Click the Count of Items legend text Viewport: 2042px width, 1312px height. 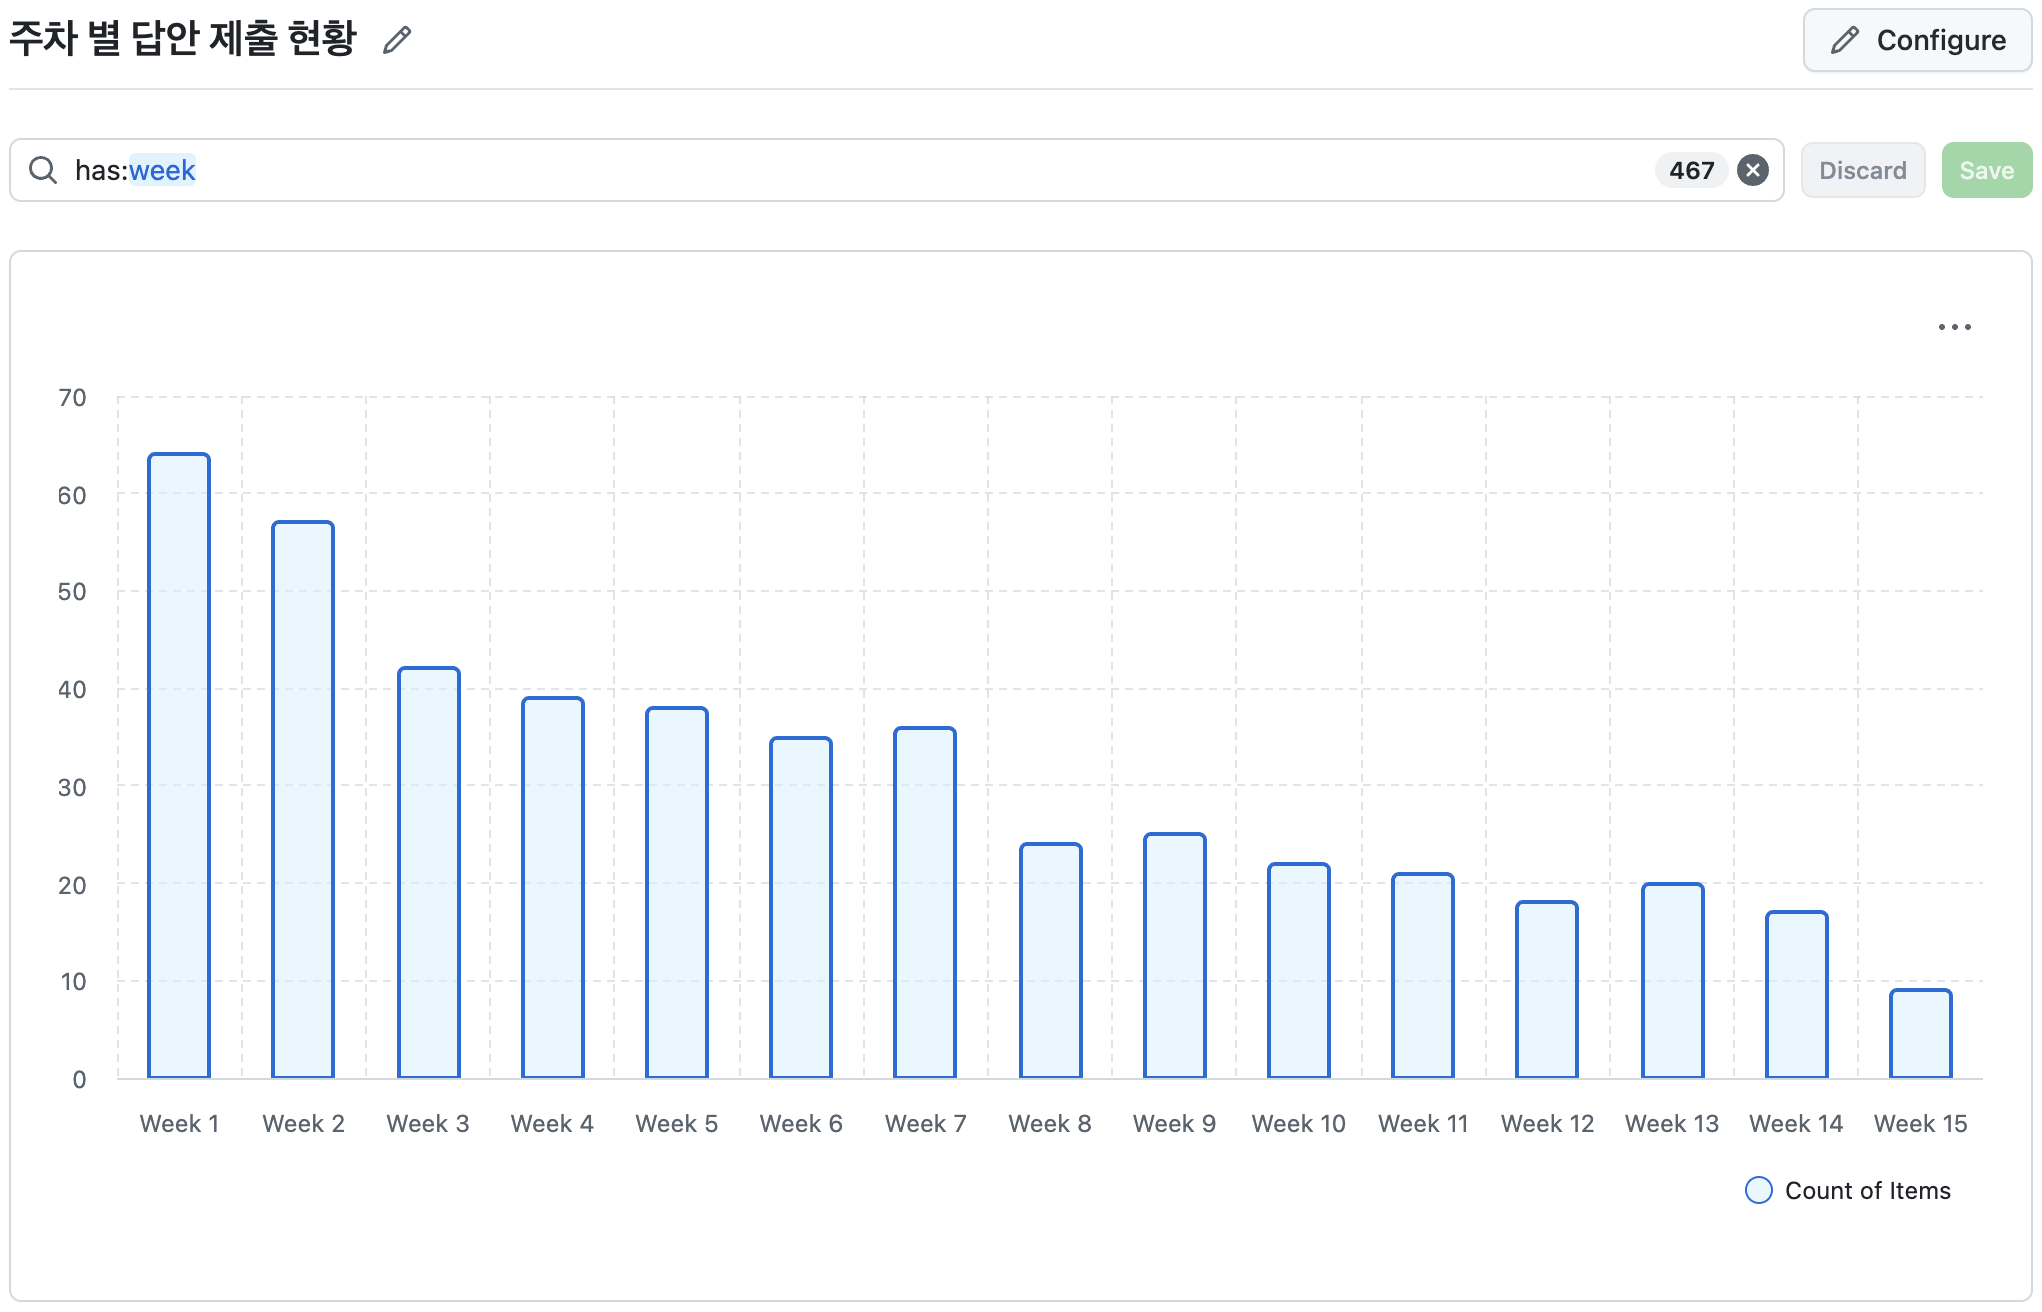click(x=1867, y=1191)
